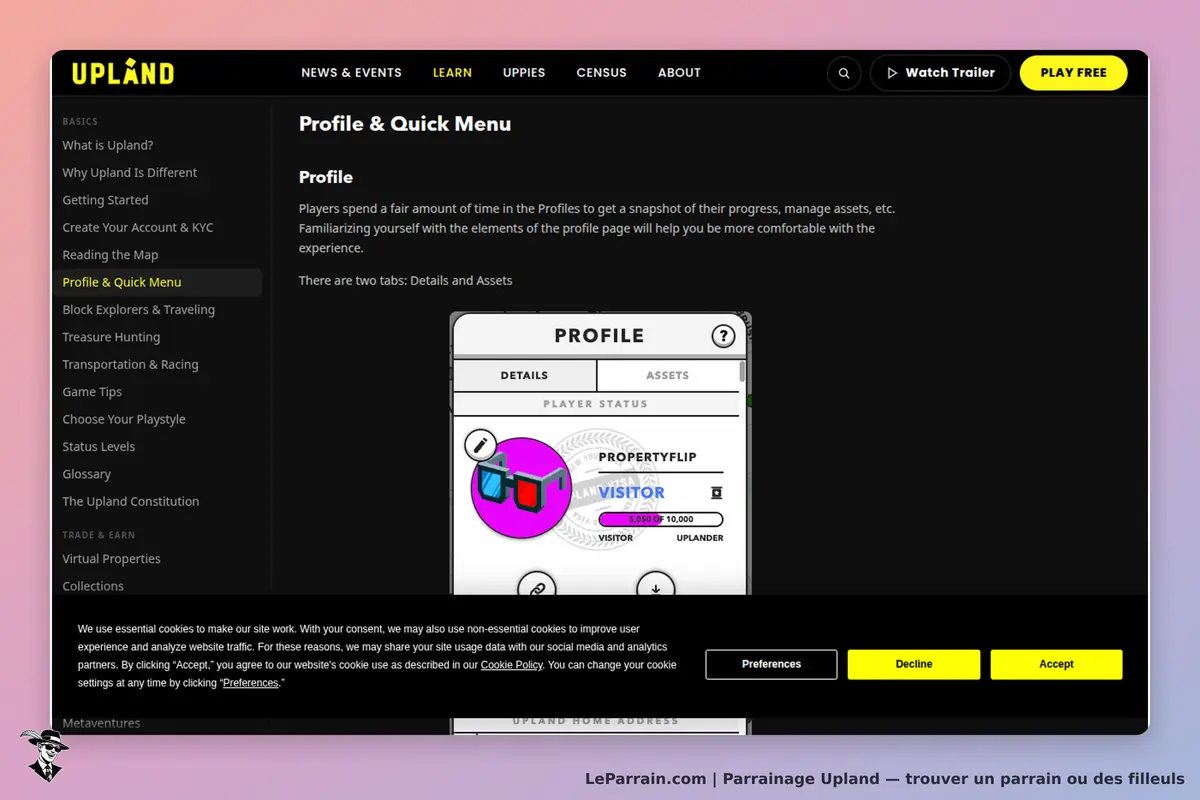The image size is (1200, 800).
Task: Click the PLAYER STATUS header
Action: 595,404
